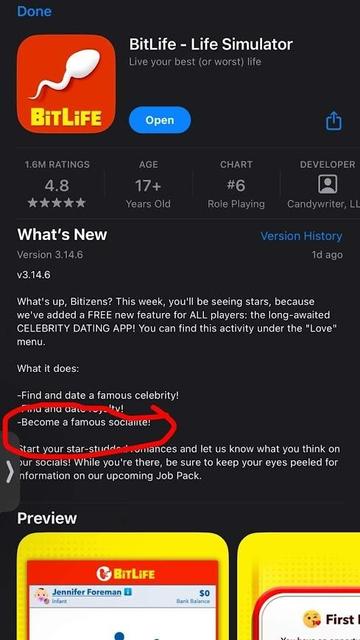Tap the $0 bank balance in preview
Viewport: 360px width, 640px height.
click(204, 592)
